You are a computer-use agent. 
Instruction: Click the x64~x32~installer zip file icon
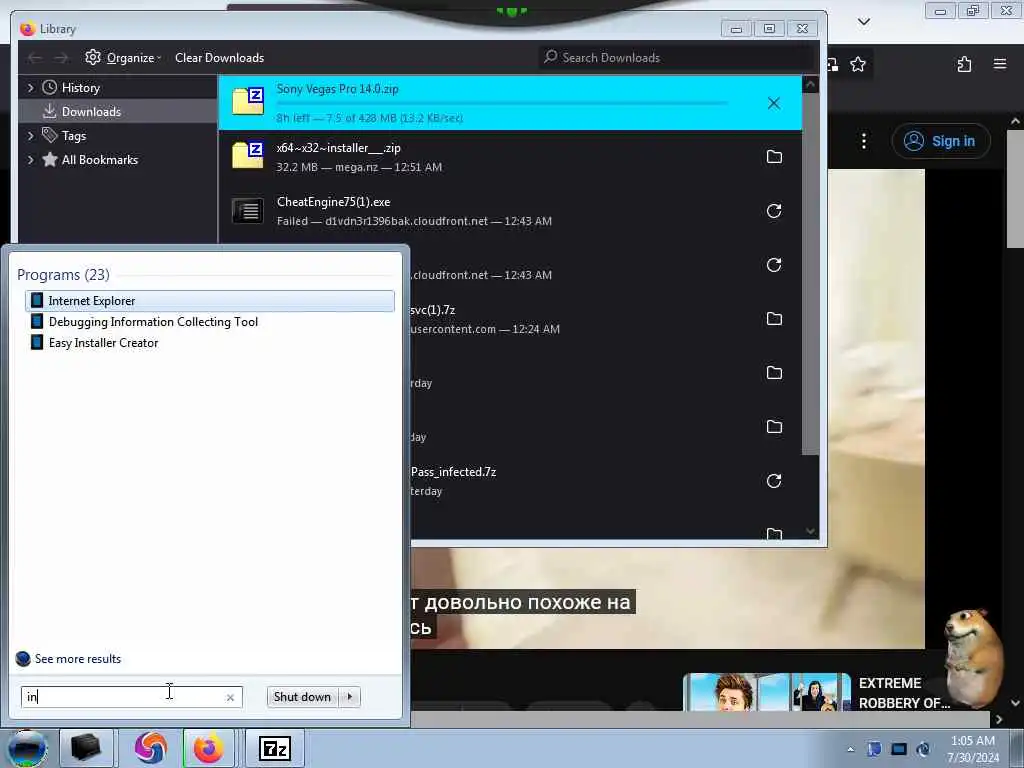pos(248,156)
